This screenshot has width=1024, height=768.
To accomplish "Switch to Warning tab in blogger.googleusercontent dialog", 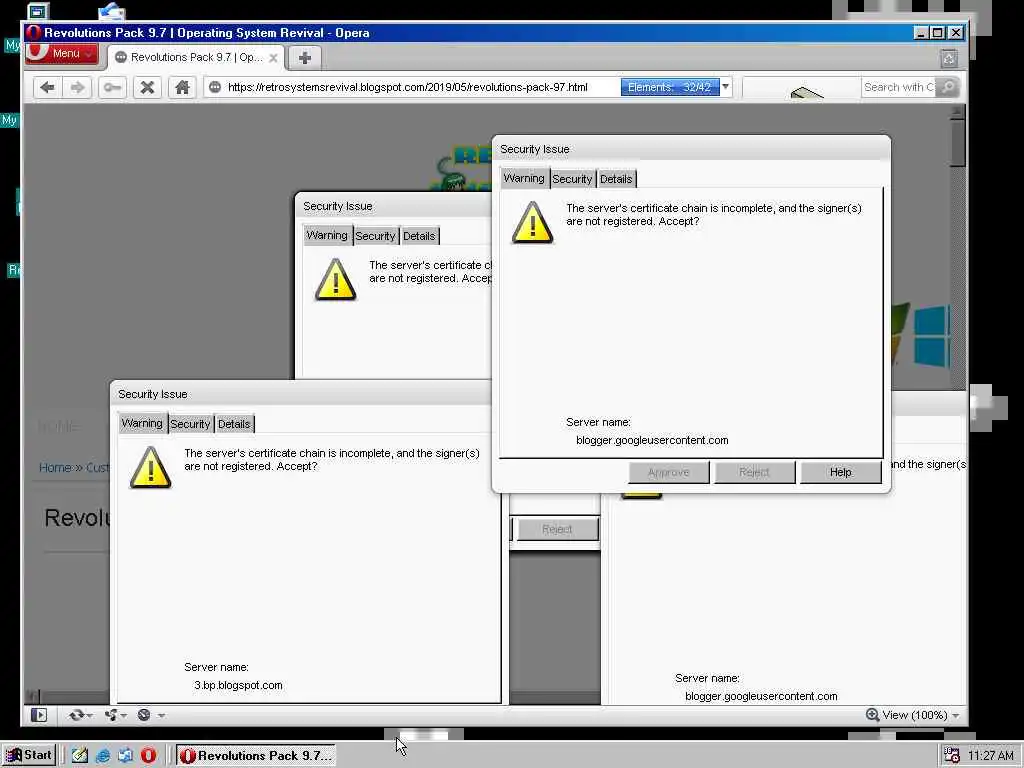I will pyautogui.click(x=524, y=178).
